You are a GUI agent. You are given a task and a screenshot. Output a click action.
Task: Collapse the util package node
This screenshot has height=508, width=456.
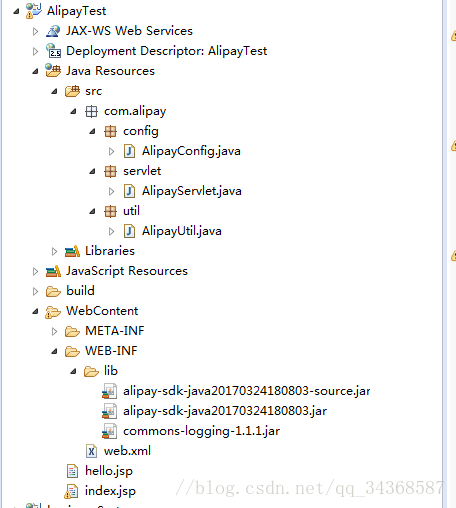click(92, 212)
